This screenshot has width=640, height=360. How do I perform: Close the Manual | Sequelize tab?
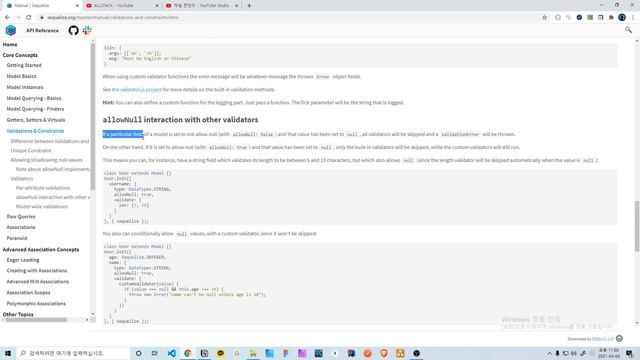[77, 6]
